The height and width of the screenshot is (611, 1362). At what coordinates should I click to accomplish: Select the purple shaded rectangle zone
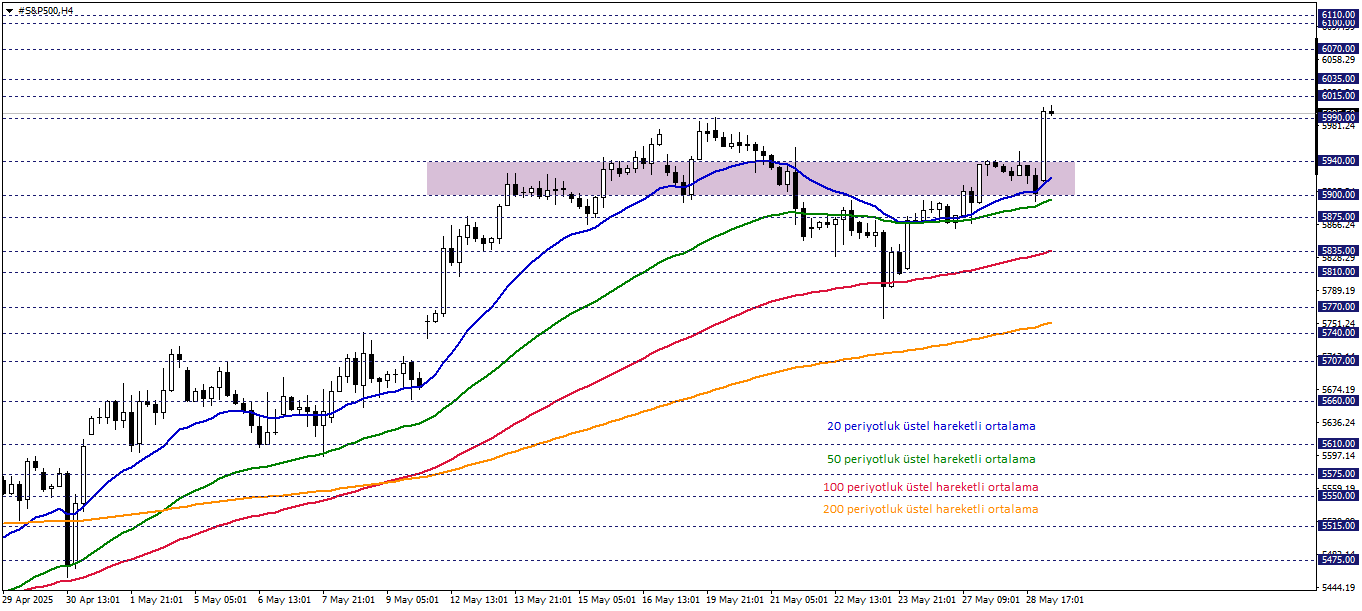751,178
